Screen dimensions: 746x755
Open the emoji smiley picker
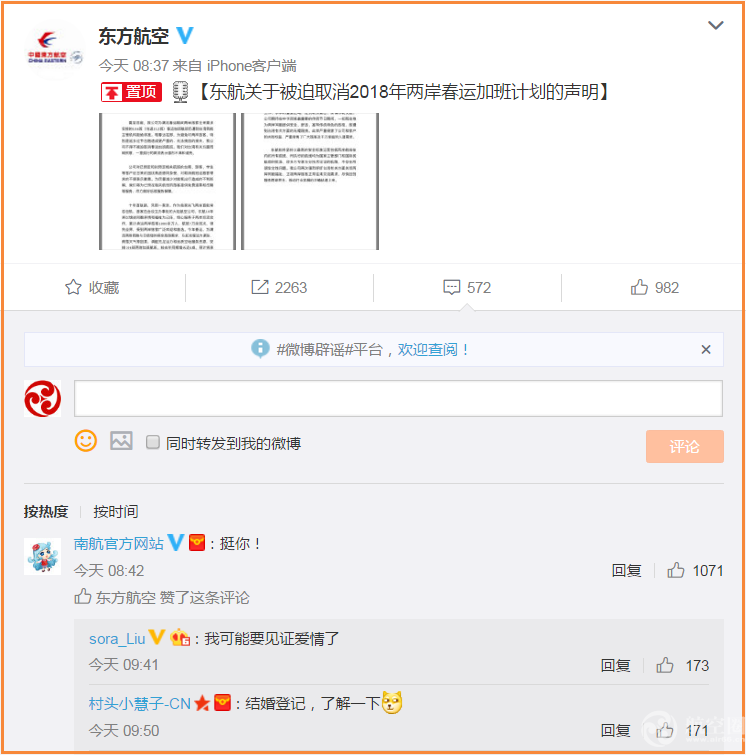click(86, 441)
